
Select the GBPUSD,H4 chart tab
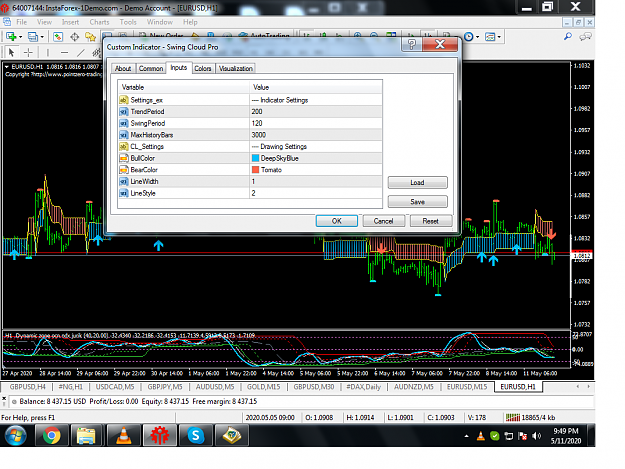click(28, 387)
